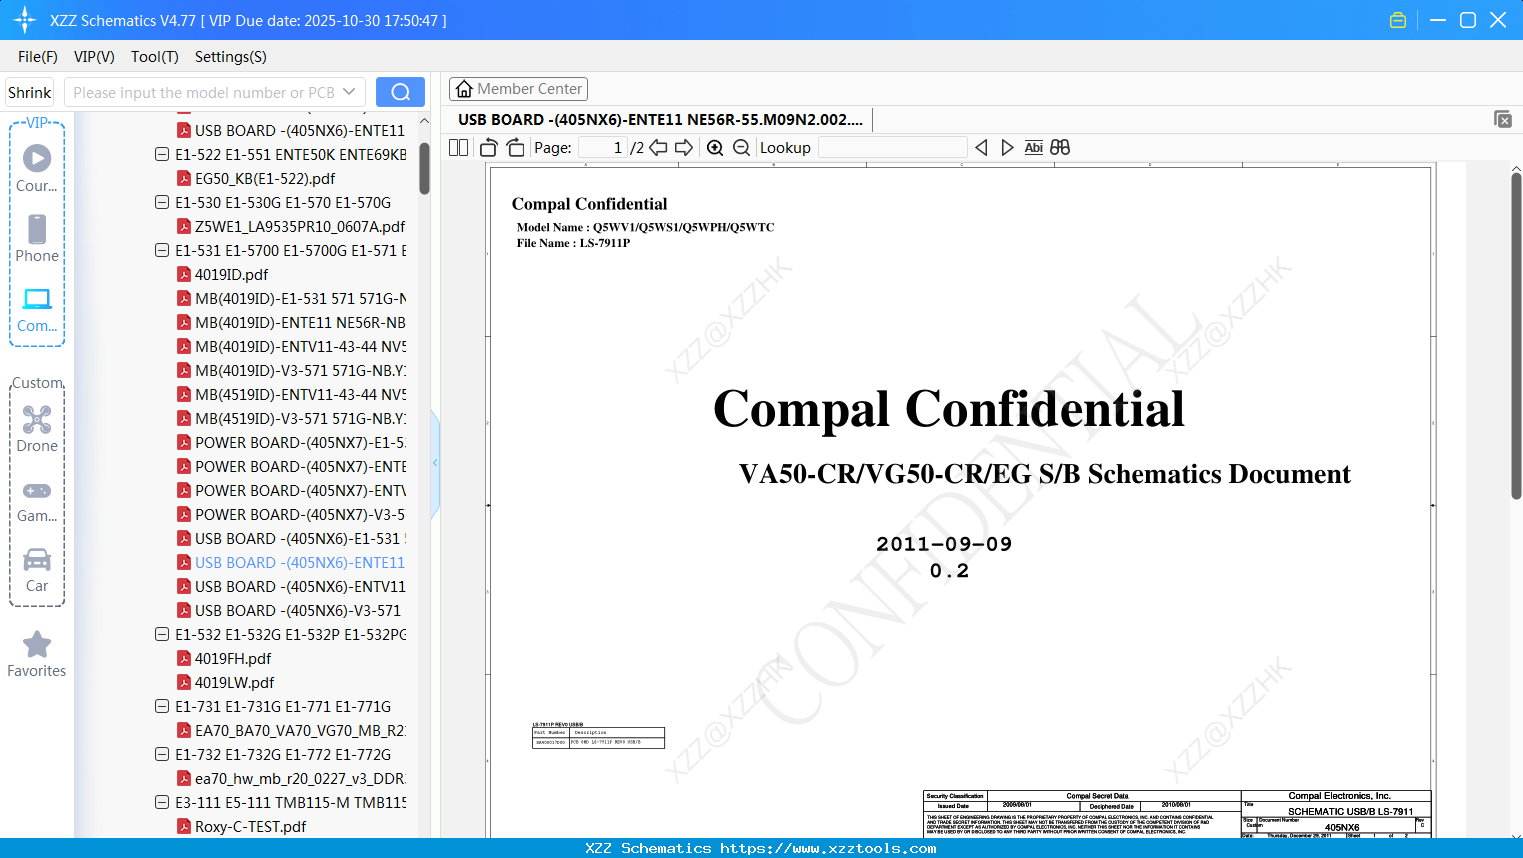Viewport: 1523px width, 858px height.
Task: Click the model number search field
Action: click(204, 92)
